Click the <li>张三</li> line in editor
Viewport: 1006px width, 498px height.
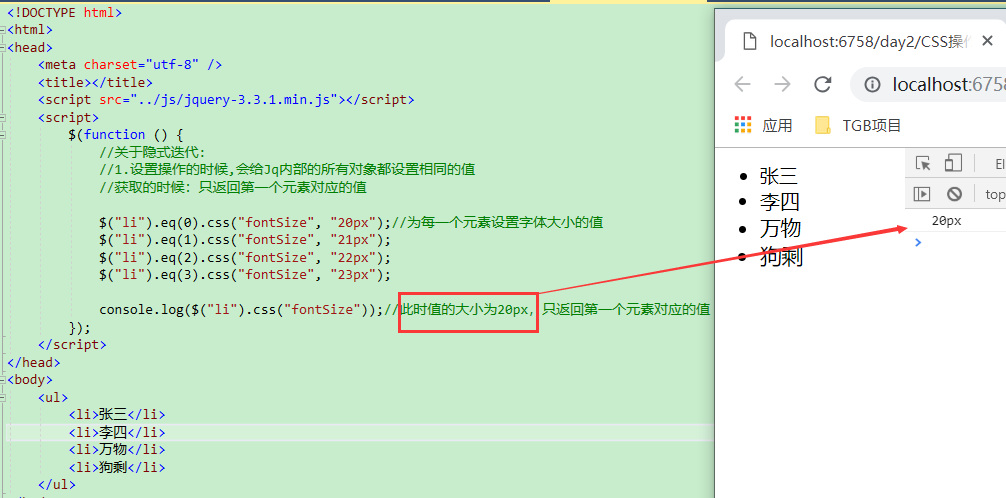point(117,415)
